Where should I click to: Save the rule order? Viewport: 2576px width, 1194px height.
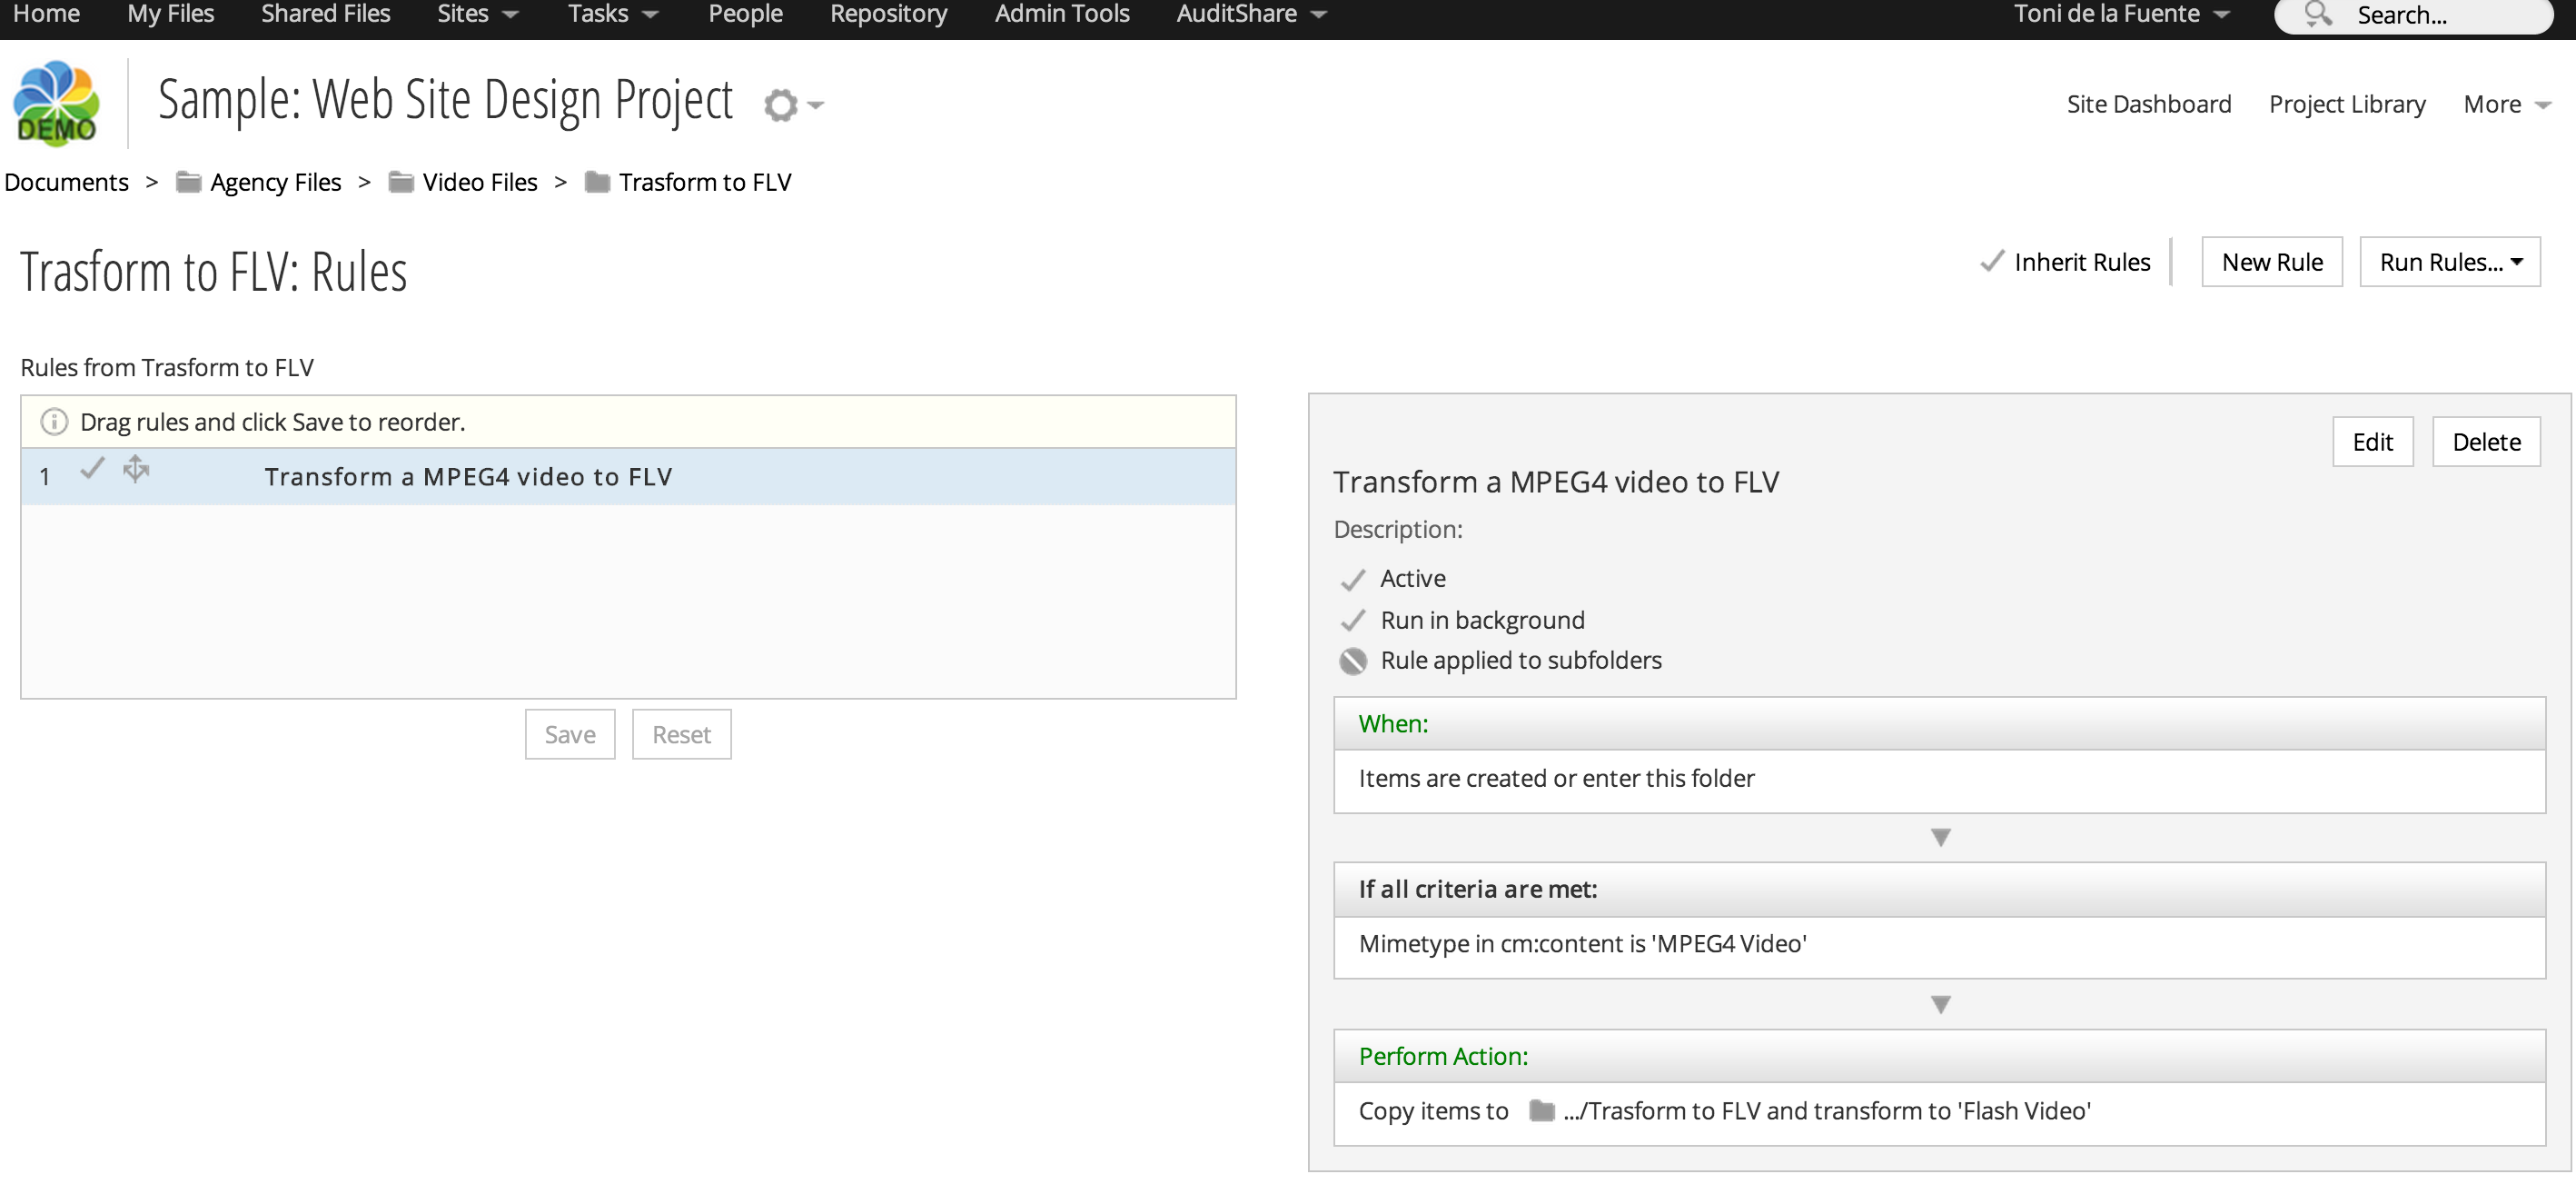[570, 735]
